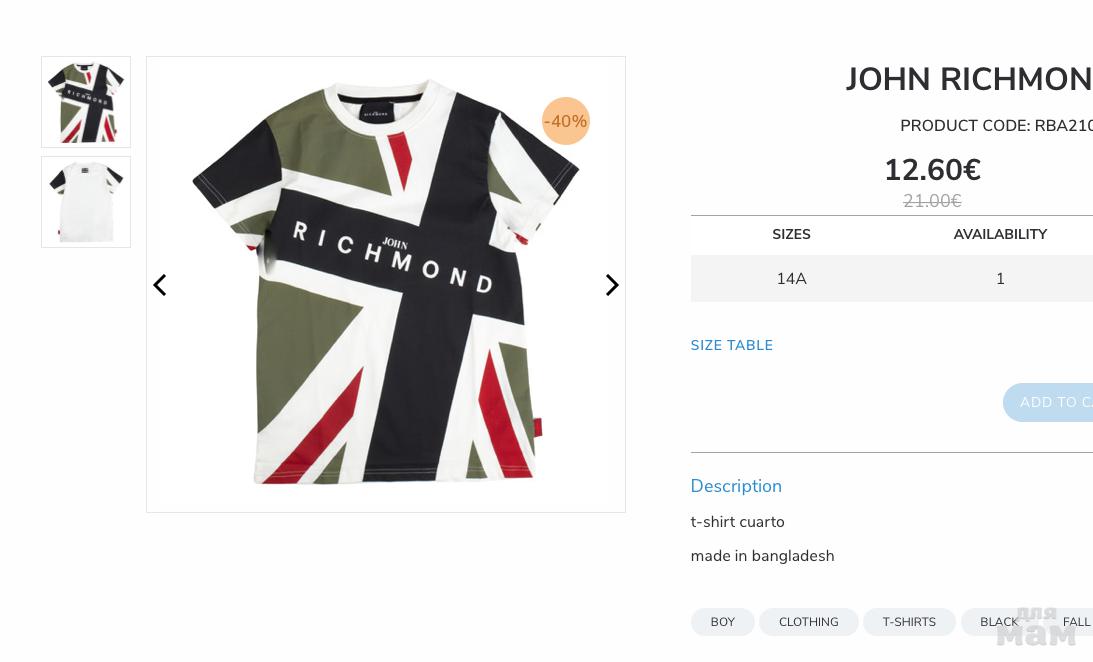Image resolution: width=1093 pixels, height=662 pixels.
Task: Click the JOHN RICHMOND brand title
Action: click(x=968, y=80)
